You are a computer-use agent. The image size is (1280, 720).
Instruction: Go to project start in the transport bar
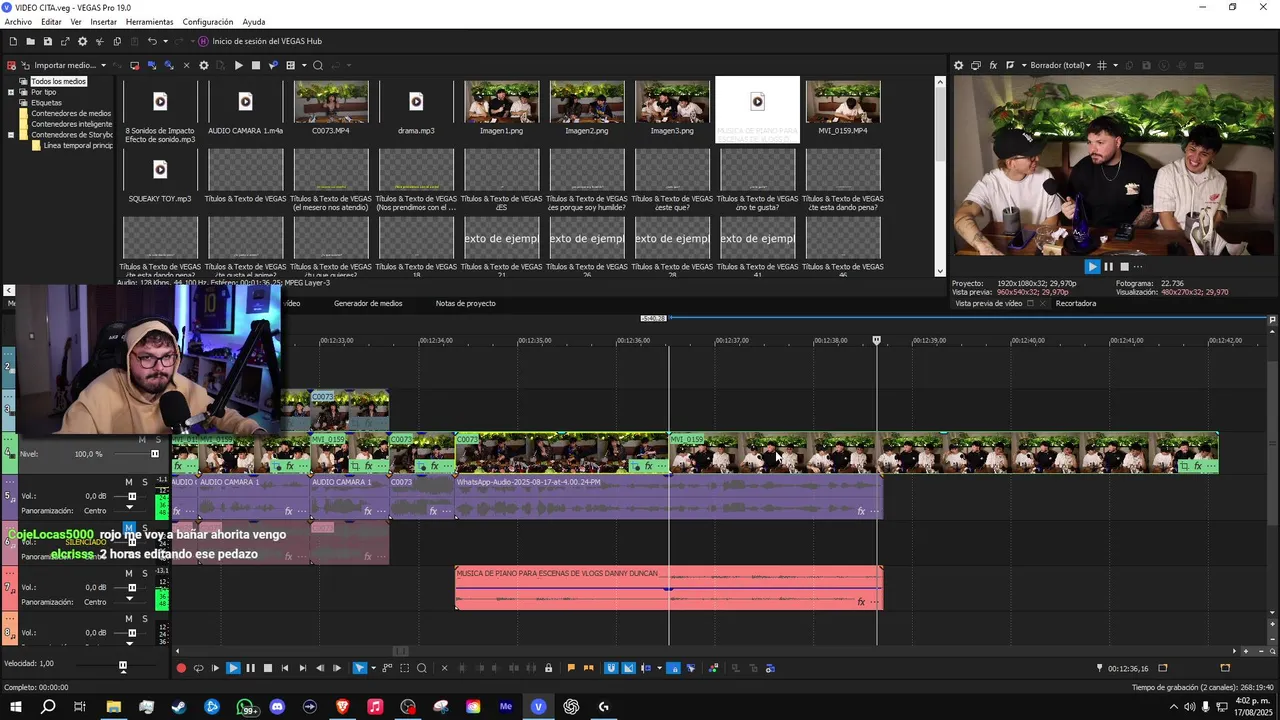coord(285,668)
